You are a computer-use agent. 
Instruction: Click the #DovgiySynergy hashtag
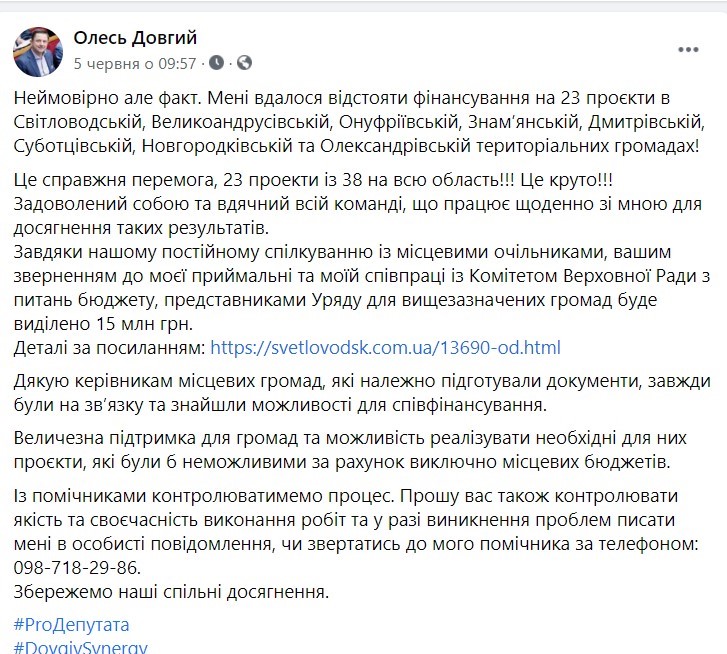tap(80, 647)
